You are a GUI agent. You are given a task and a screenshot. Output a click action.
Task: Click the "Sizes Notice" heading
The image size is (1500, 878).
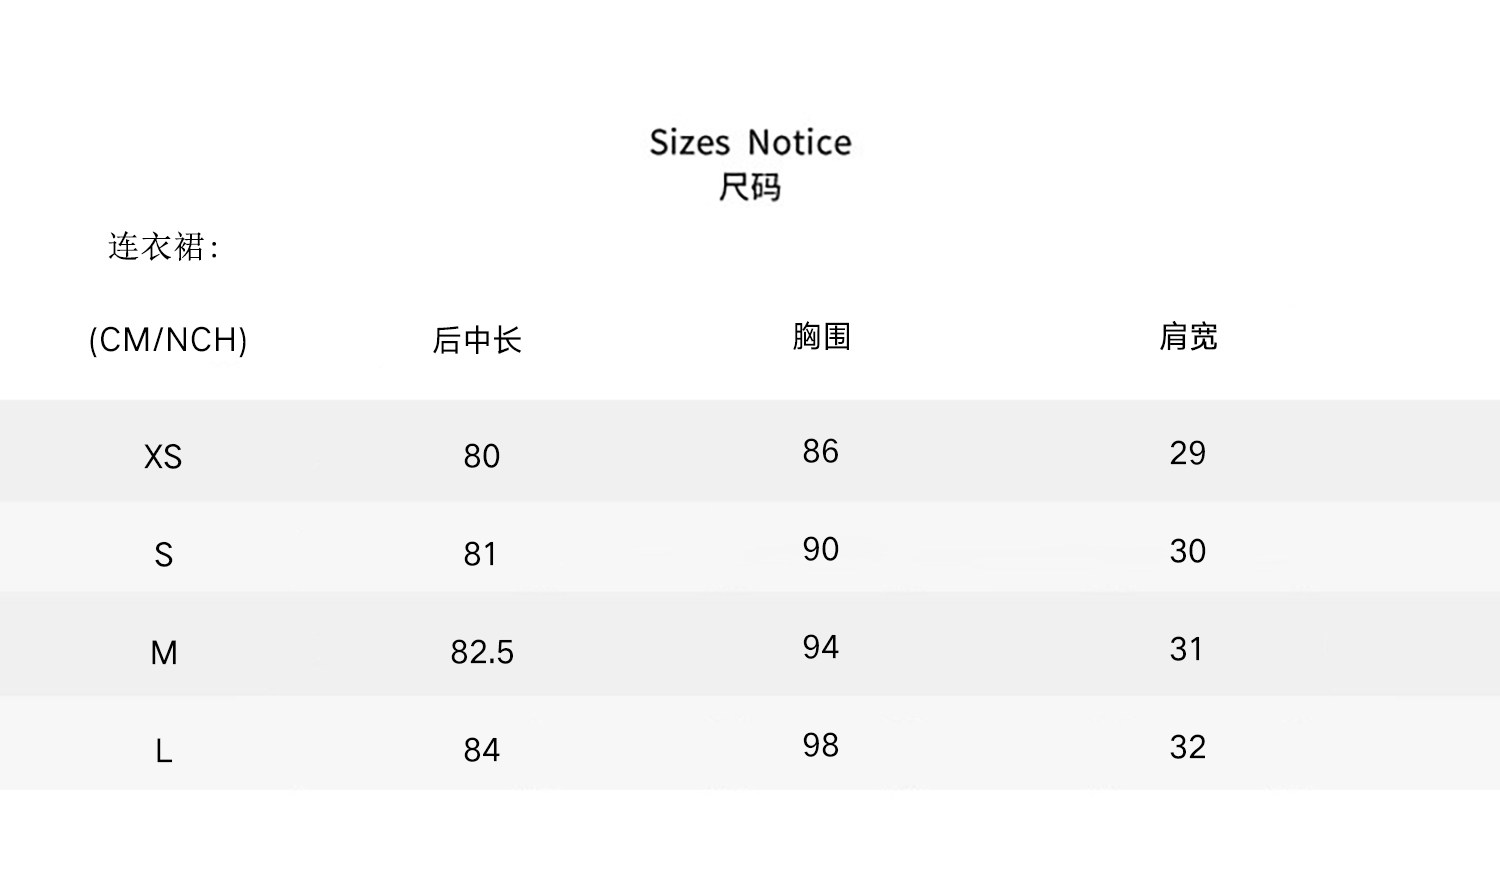tap(750, 143)
